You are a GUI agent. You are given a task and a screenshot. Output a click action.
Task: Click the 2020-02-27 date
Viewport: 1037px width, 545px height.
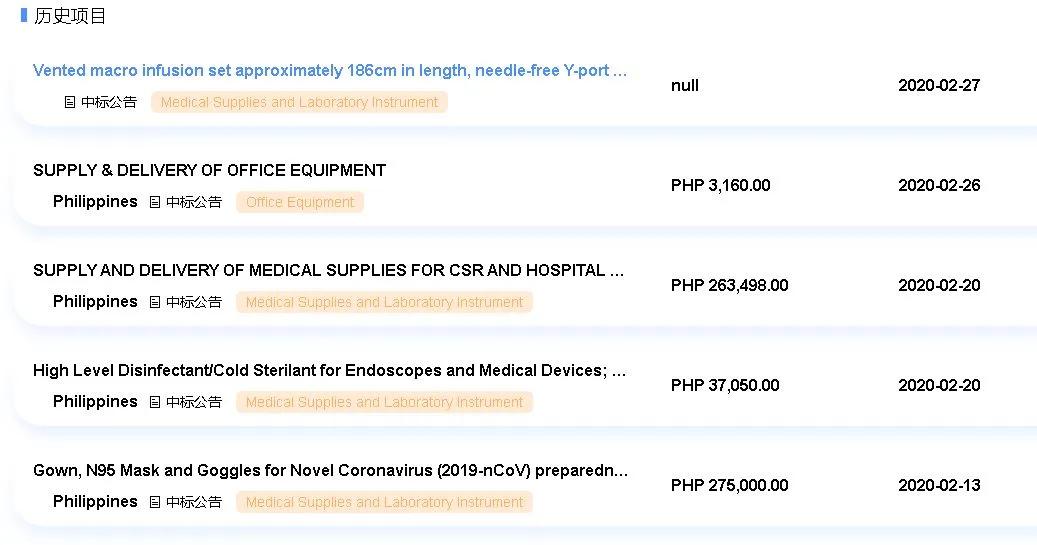939,85
